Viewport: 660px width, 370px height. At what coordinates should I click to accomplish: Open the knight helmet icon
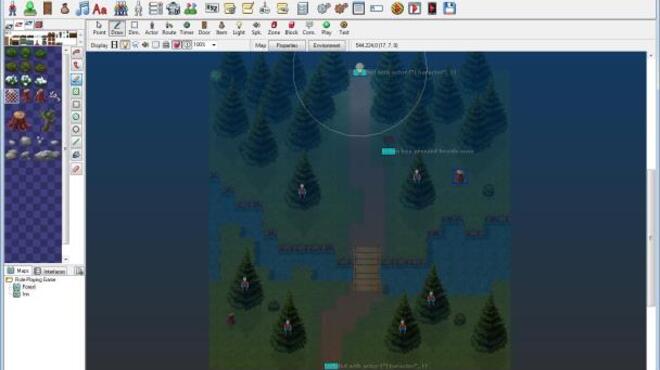[x=173, y=8]
